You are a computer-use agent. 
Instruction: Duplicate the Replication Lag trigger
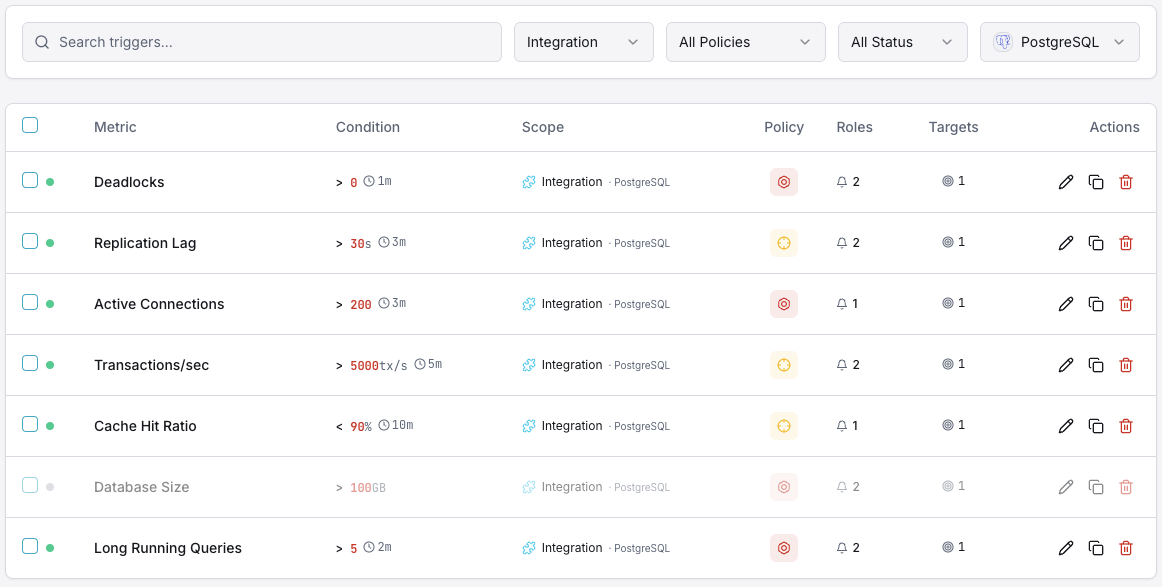[x=1096, y=243]
